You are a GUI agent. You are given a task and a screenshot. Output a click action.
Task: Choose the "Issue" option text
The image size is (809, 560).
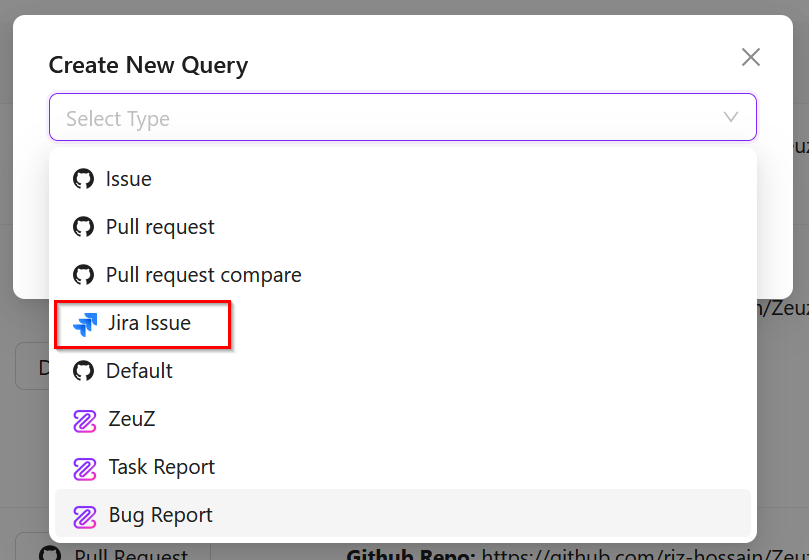coord(129,179)
